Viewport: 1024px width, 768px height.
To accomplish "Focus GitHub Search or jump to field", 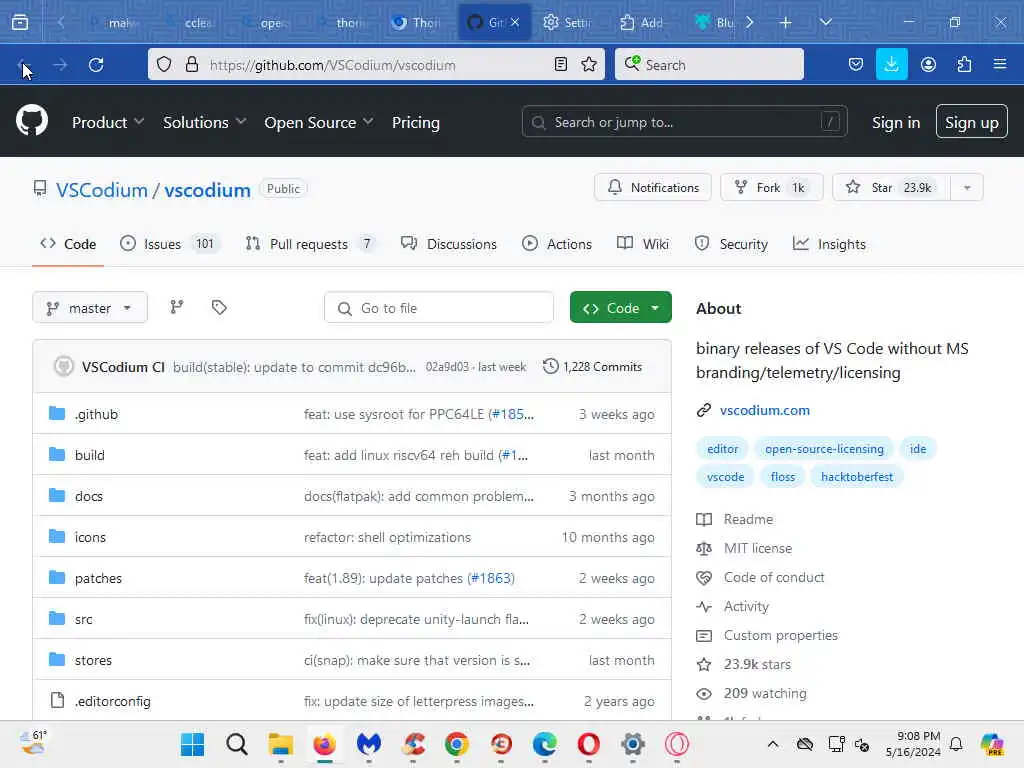I will point(684,121).
